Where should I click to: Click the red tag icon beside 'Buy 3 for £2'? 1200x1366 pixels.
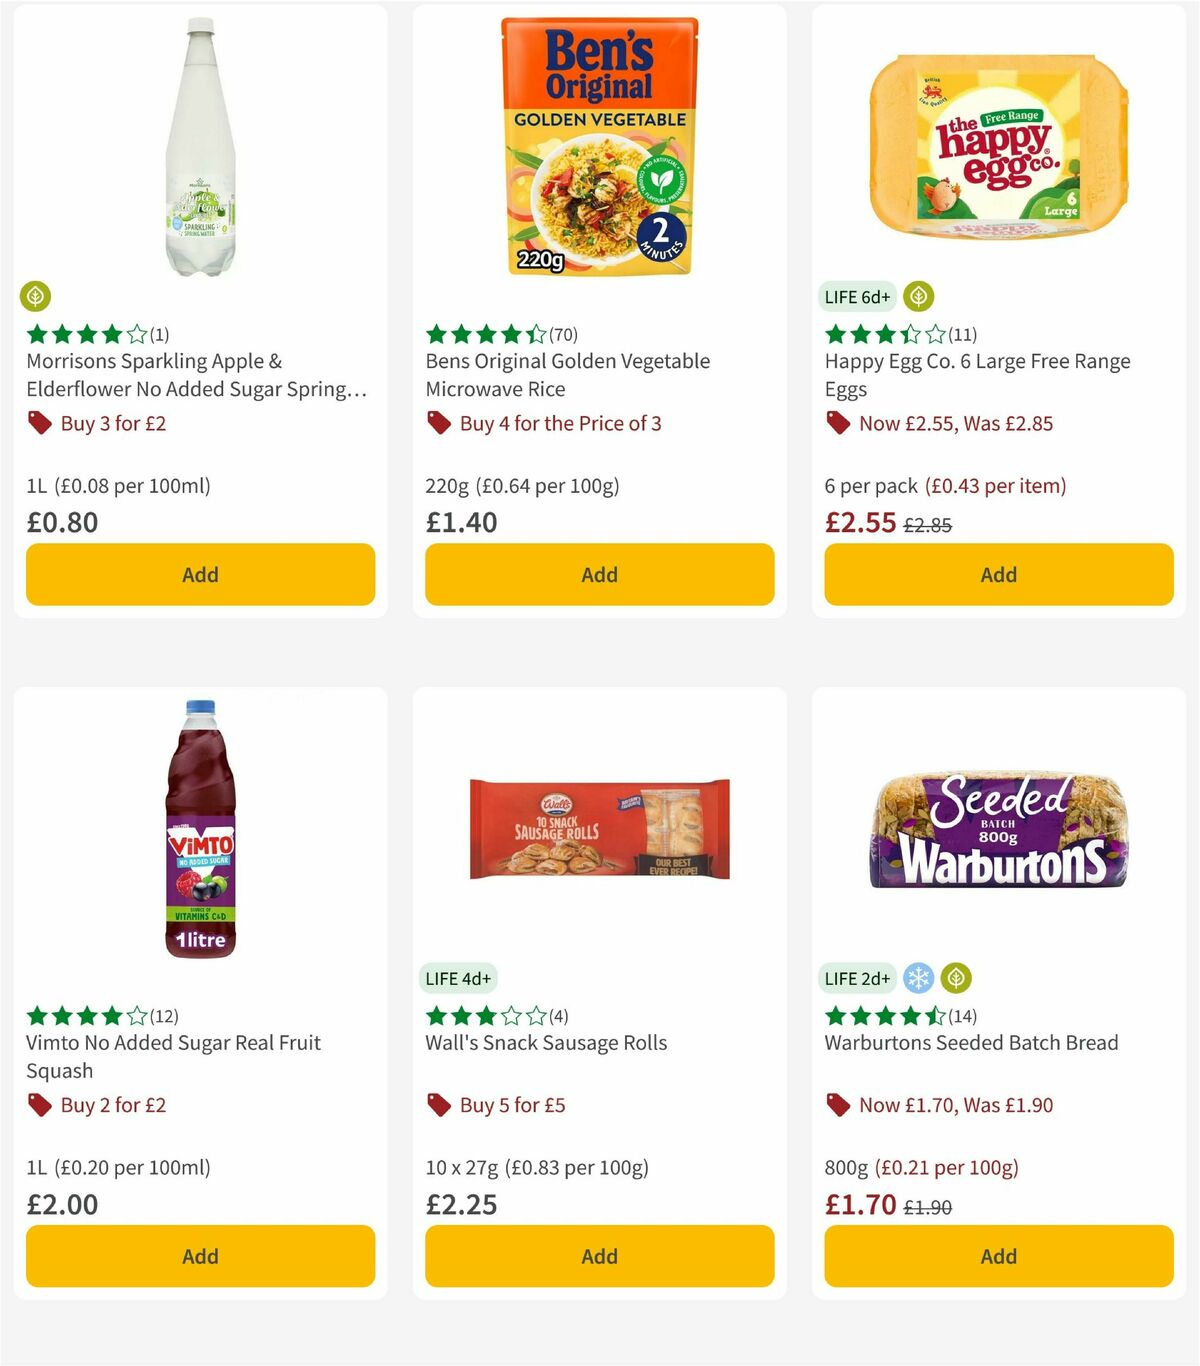[x=40, y=424]
